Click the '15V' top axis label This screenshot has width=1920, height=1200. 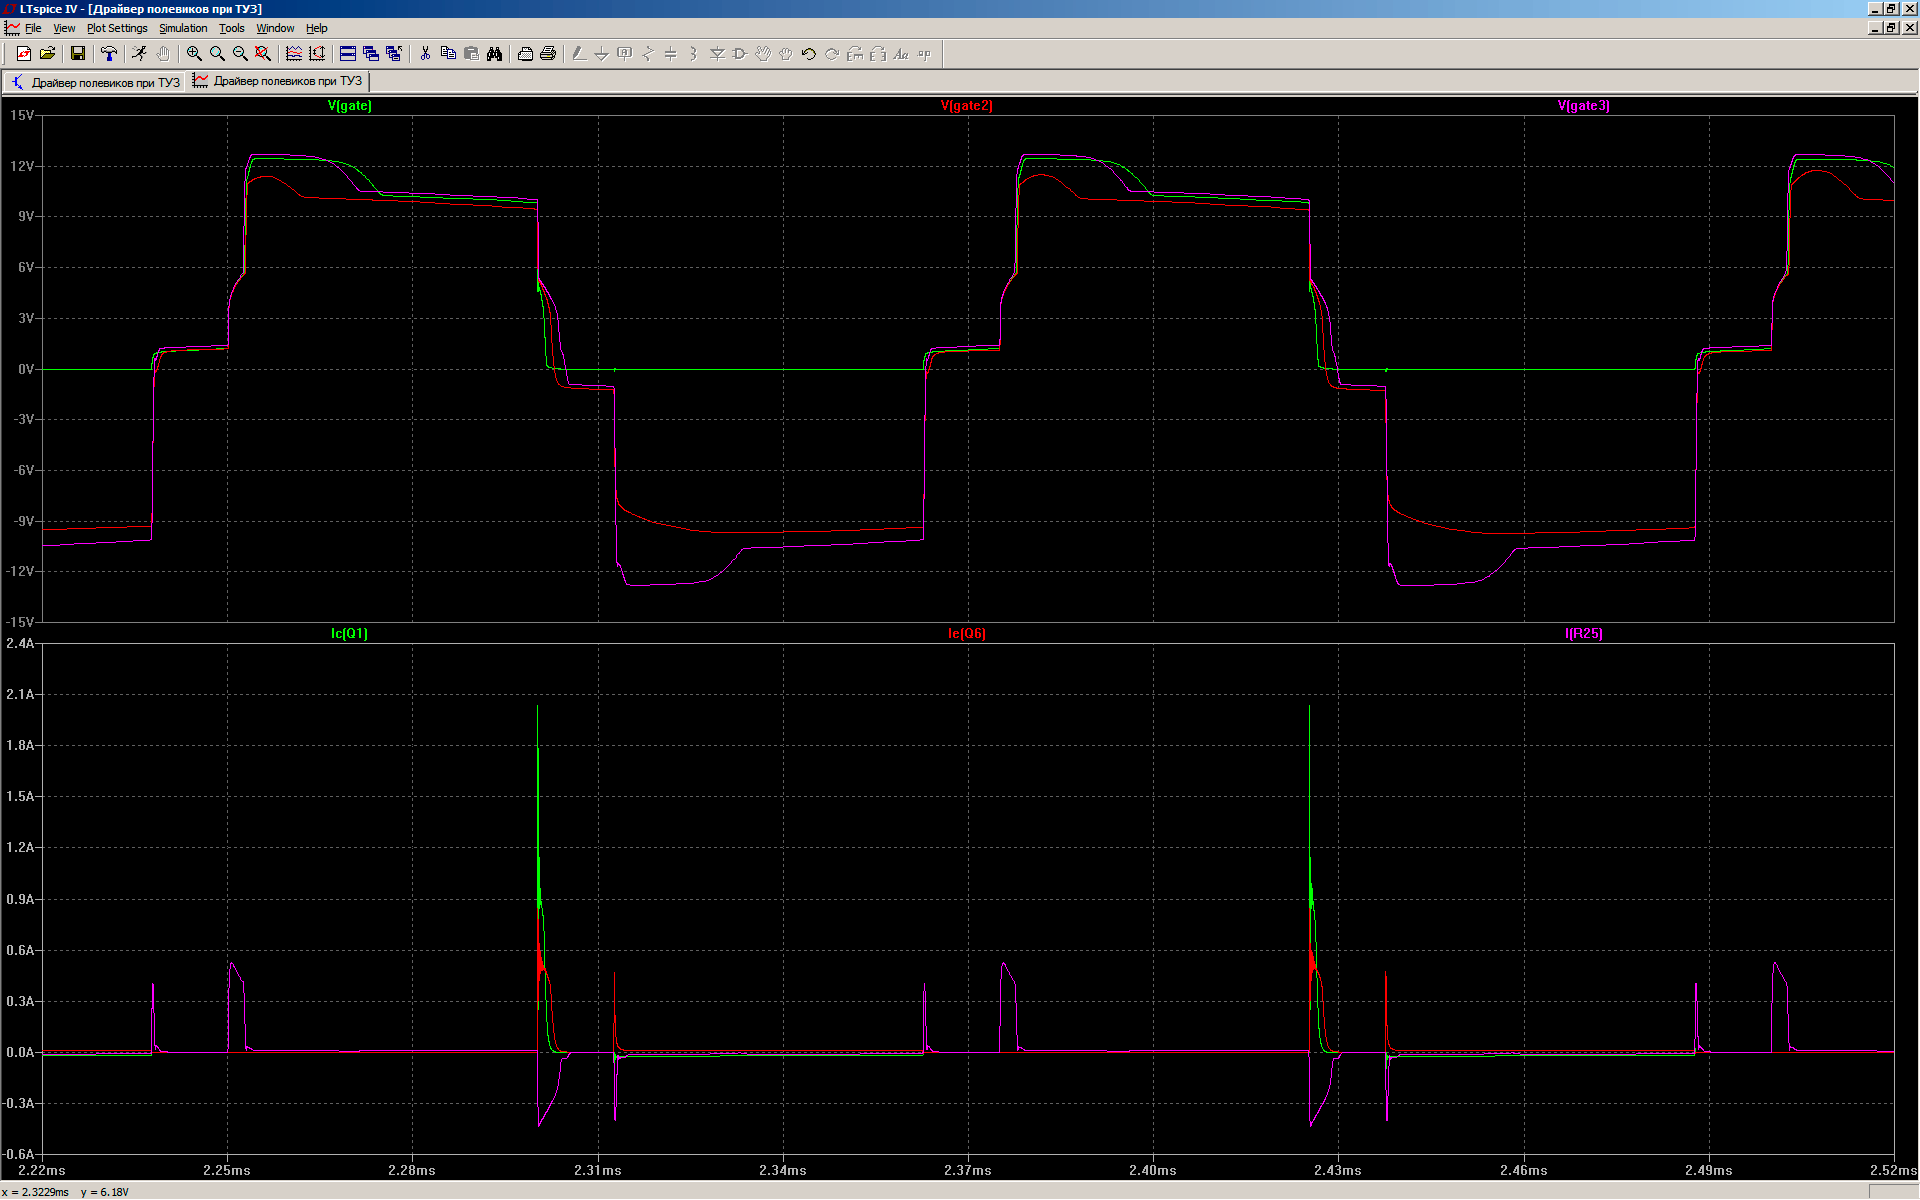point(22,116)
